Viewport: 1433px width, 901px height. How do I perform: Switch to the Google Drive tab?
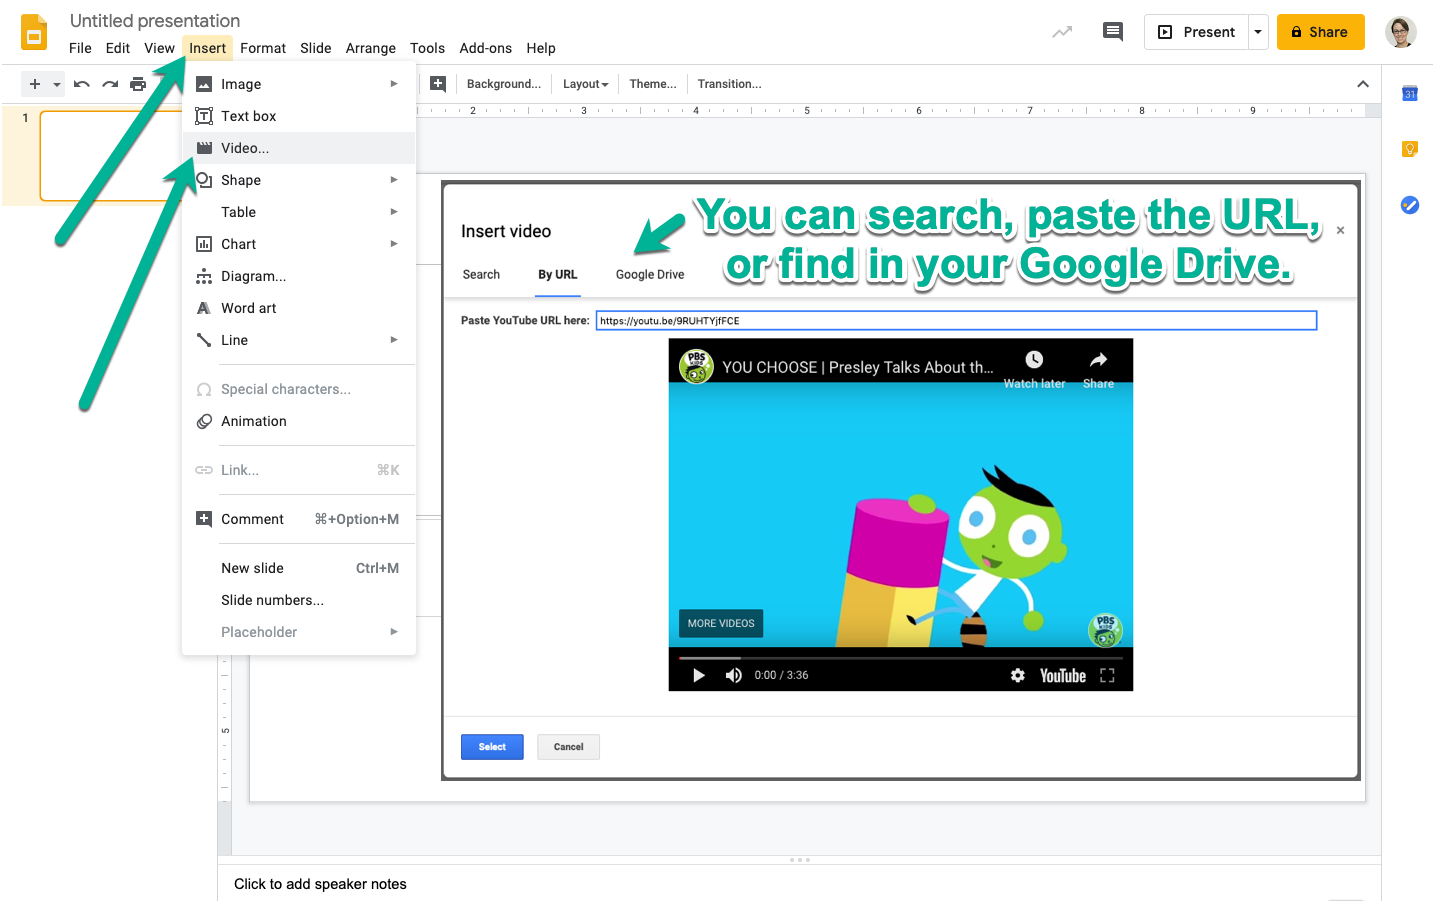(x=649, y=274)
